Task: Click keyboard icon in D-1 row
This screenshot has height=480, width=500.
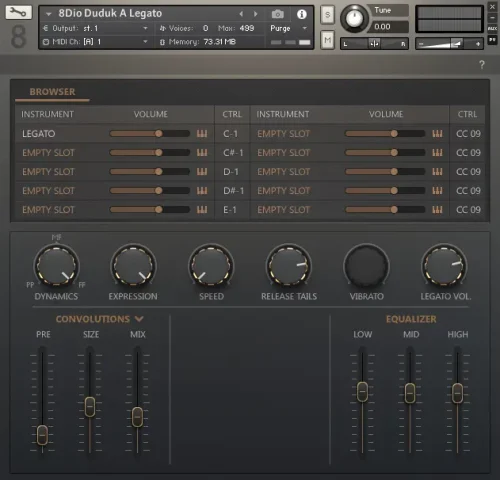Action: (202, 172)
